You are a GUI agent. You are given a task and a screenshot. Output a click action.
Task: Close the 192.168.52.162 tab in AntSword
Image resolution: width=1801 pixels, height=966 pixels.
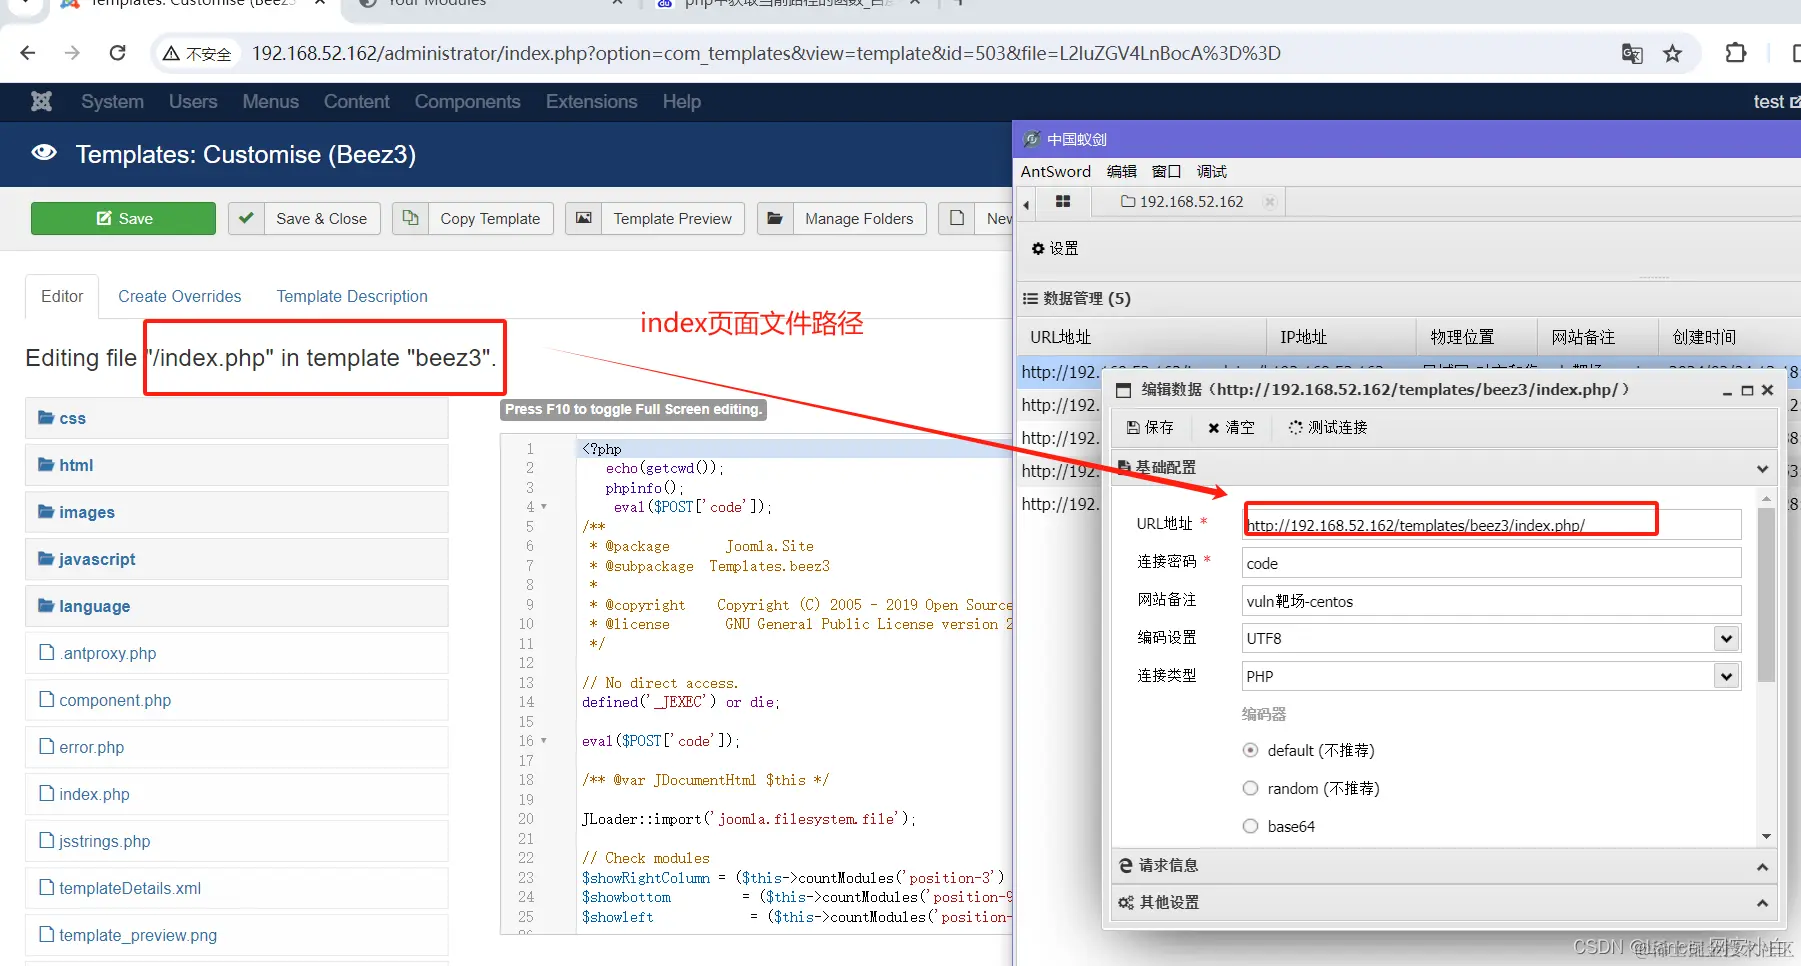click(1270, 202)
